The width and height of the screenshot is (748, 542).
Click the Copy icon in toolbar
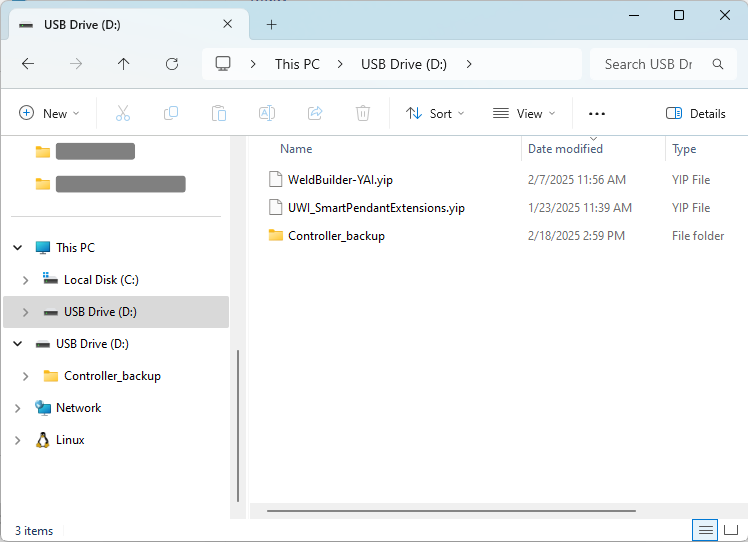(x=171, y=114)
